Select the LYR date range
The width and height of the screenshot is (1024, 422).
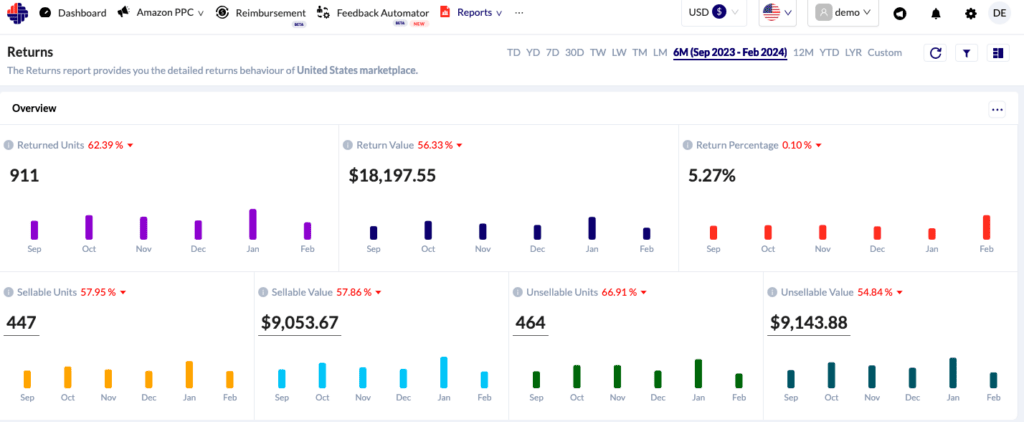pos(853,53)
